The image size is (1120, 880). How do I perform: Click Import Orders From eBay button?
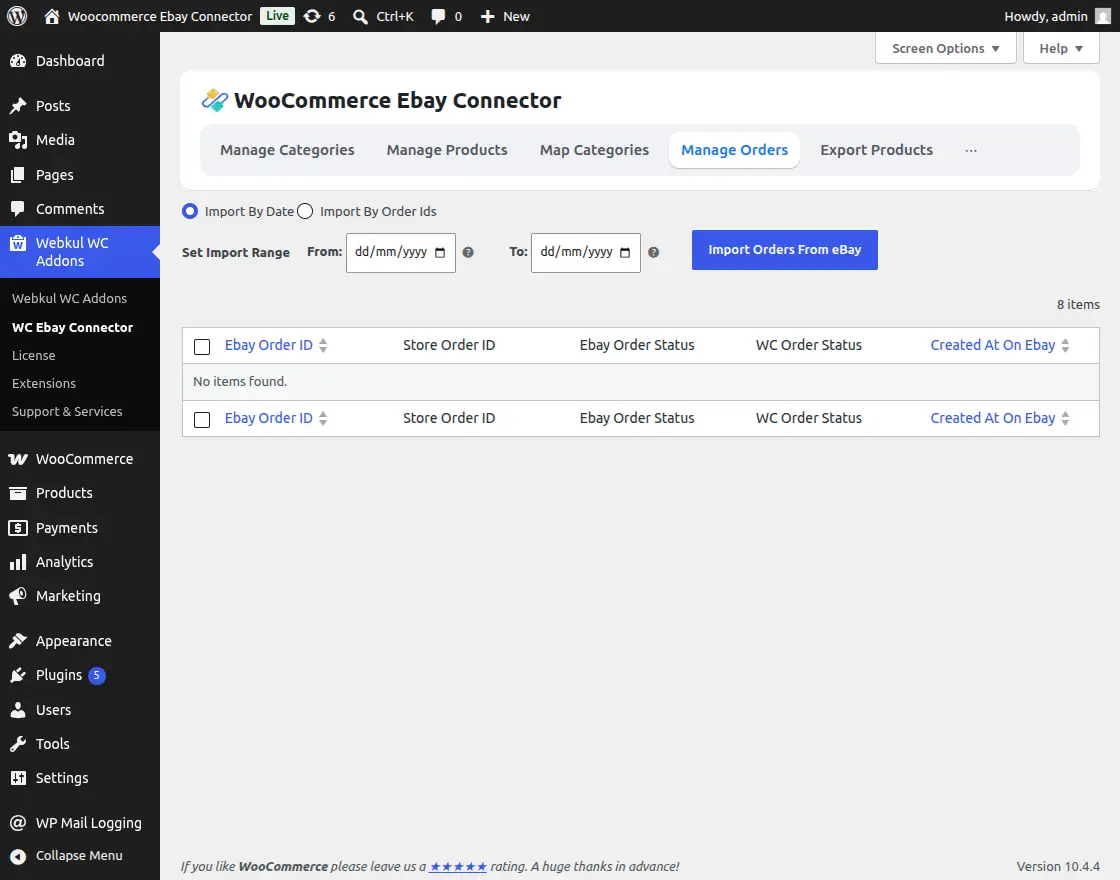784,250
